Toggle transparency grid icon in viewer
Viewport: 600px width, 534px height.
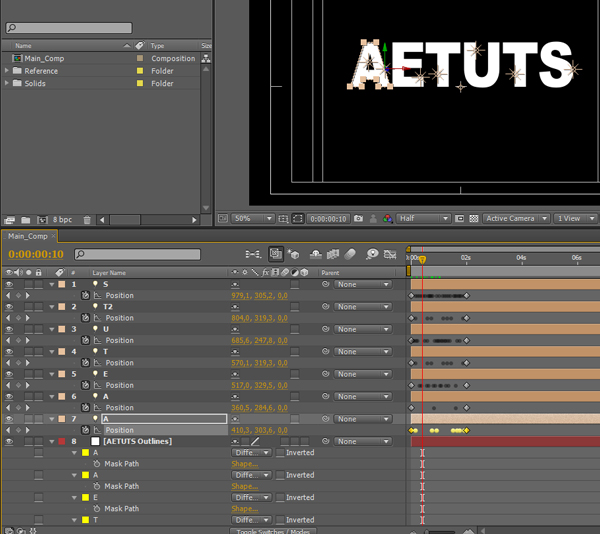point(474,218)
